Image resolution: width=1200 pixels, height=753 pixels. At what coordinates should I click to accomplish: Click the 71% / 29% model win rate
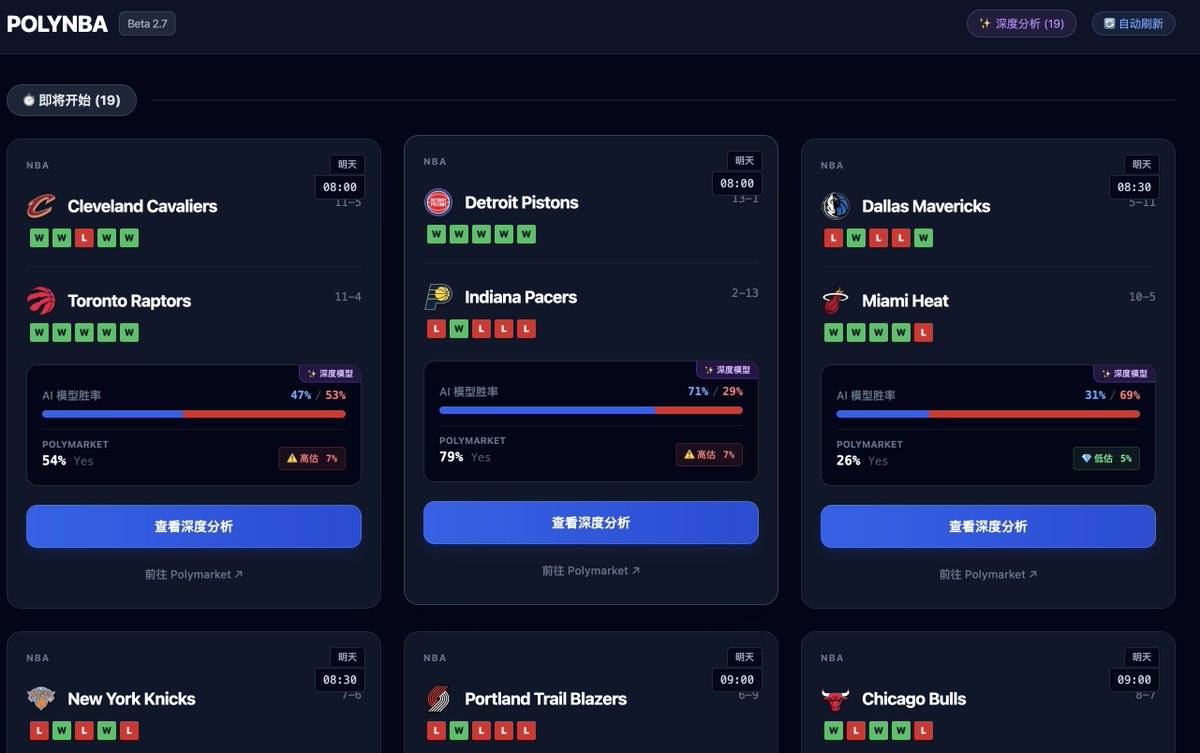pos(715,391)
